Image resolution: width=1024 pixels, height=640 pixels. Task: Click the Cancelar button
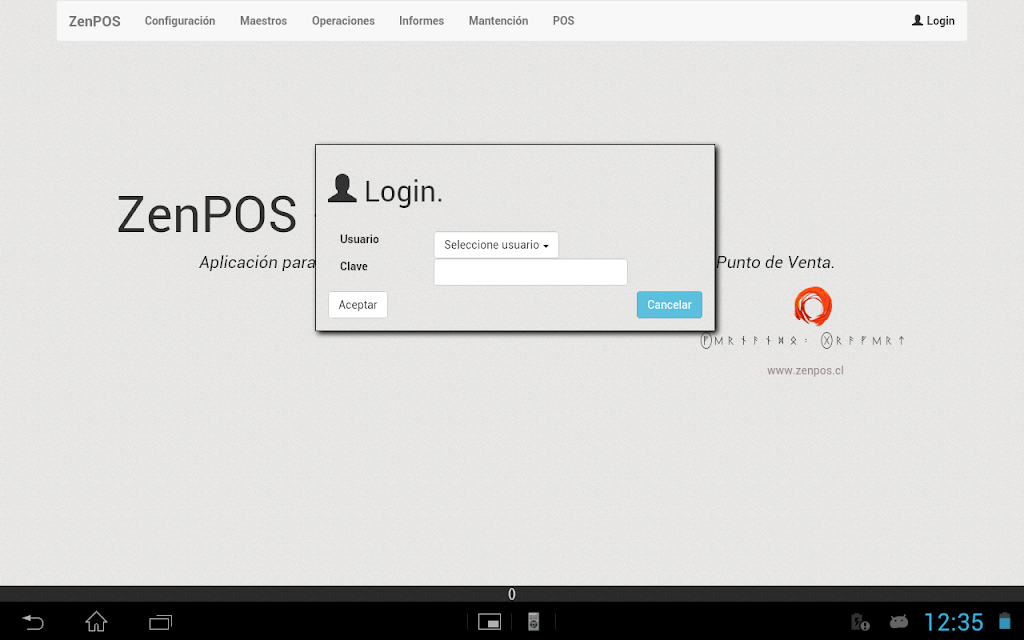669,305
